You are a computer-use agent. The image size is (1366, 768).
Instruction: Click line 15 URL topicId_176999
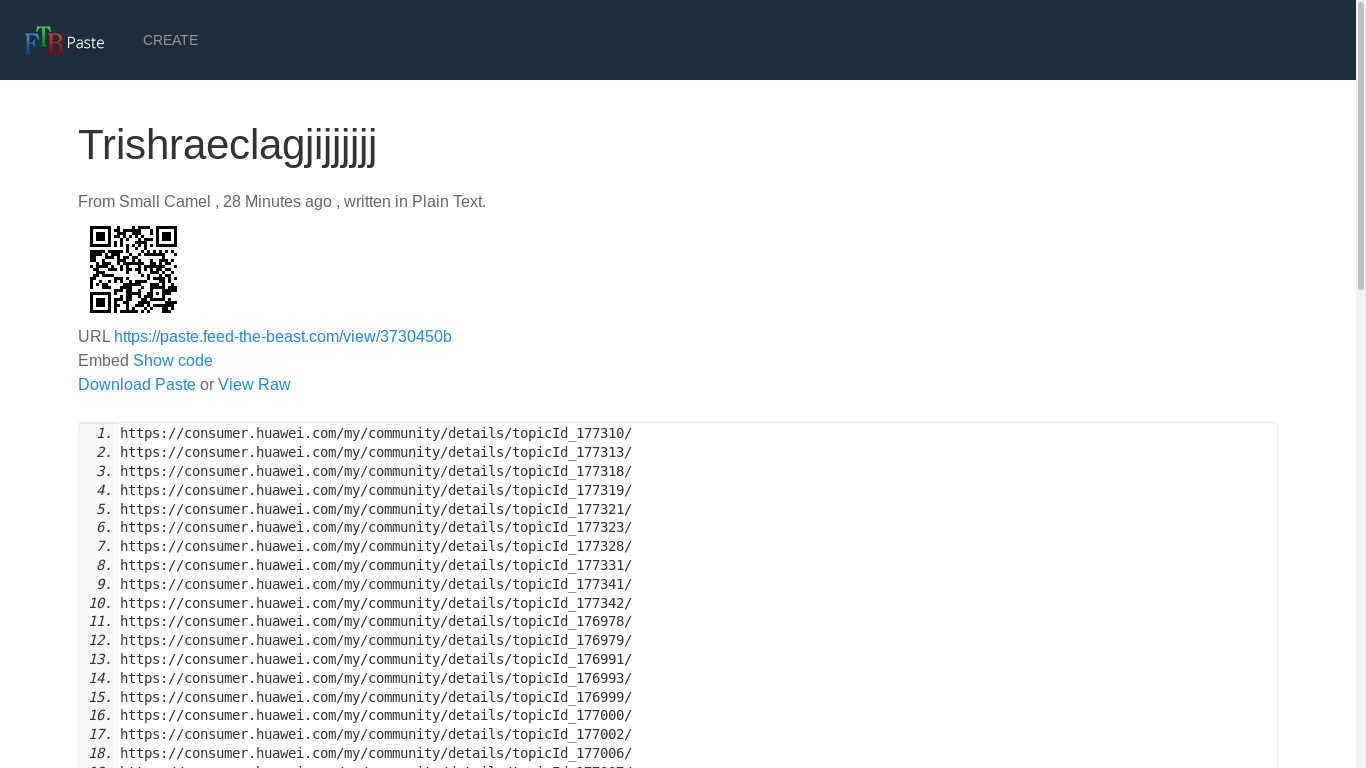point(376,697)
